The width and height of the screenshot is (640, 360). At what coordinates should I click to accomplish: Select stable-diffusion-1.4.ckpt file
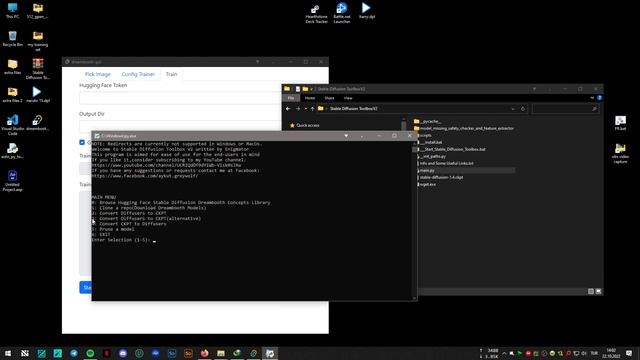(x=440, y=177)
